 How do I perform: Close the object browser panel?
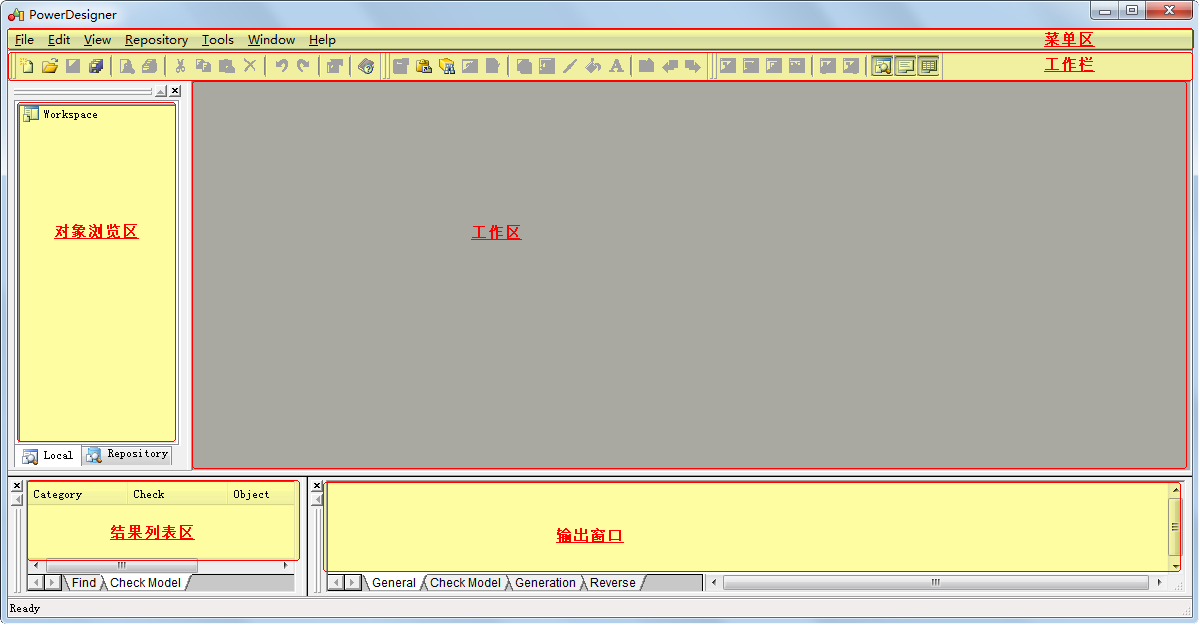click(x=175, y=91)
